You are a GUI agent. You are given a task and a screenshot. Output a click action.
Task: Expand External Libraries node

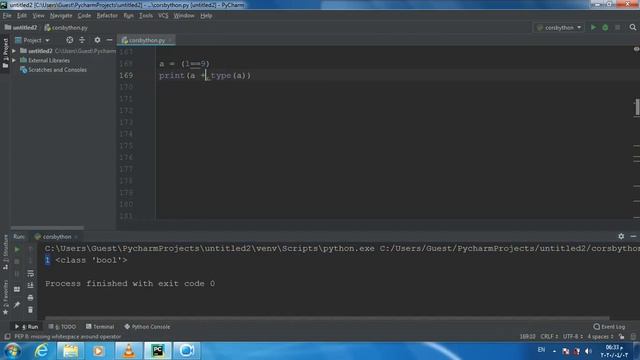pos(14,60)
